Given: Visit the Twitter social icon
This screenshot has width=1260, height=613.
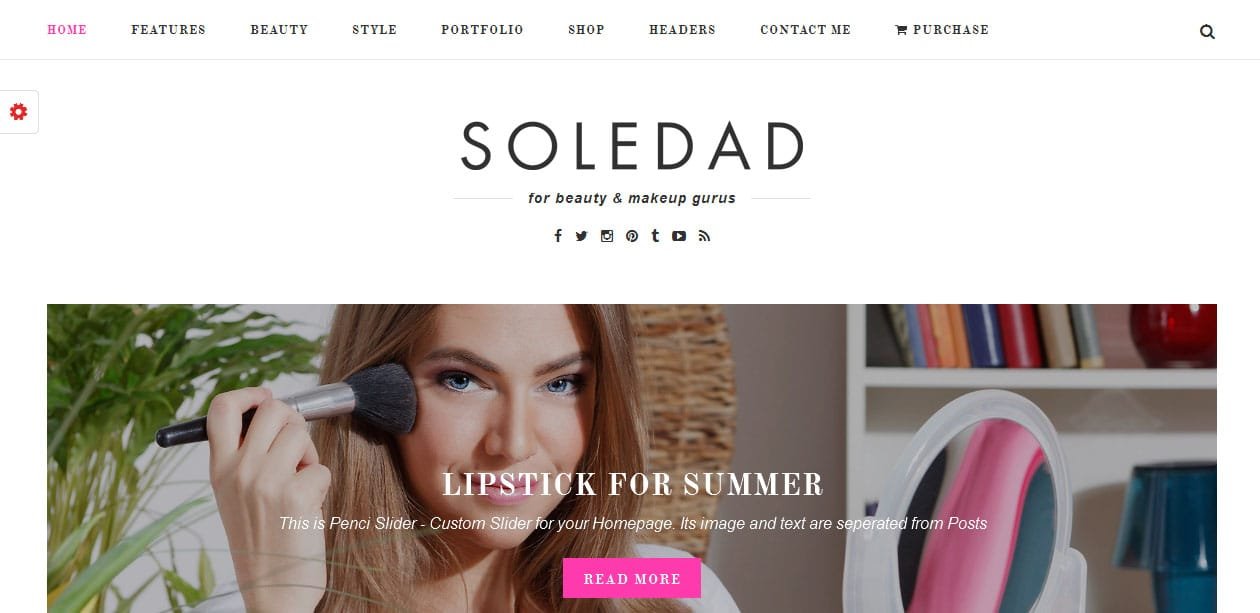Looking at the screenshot, I should pos(581,236).
